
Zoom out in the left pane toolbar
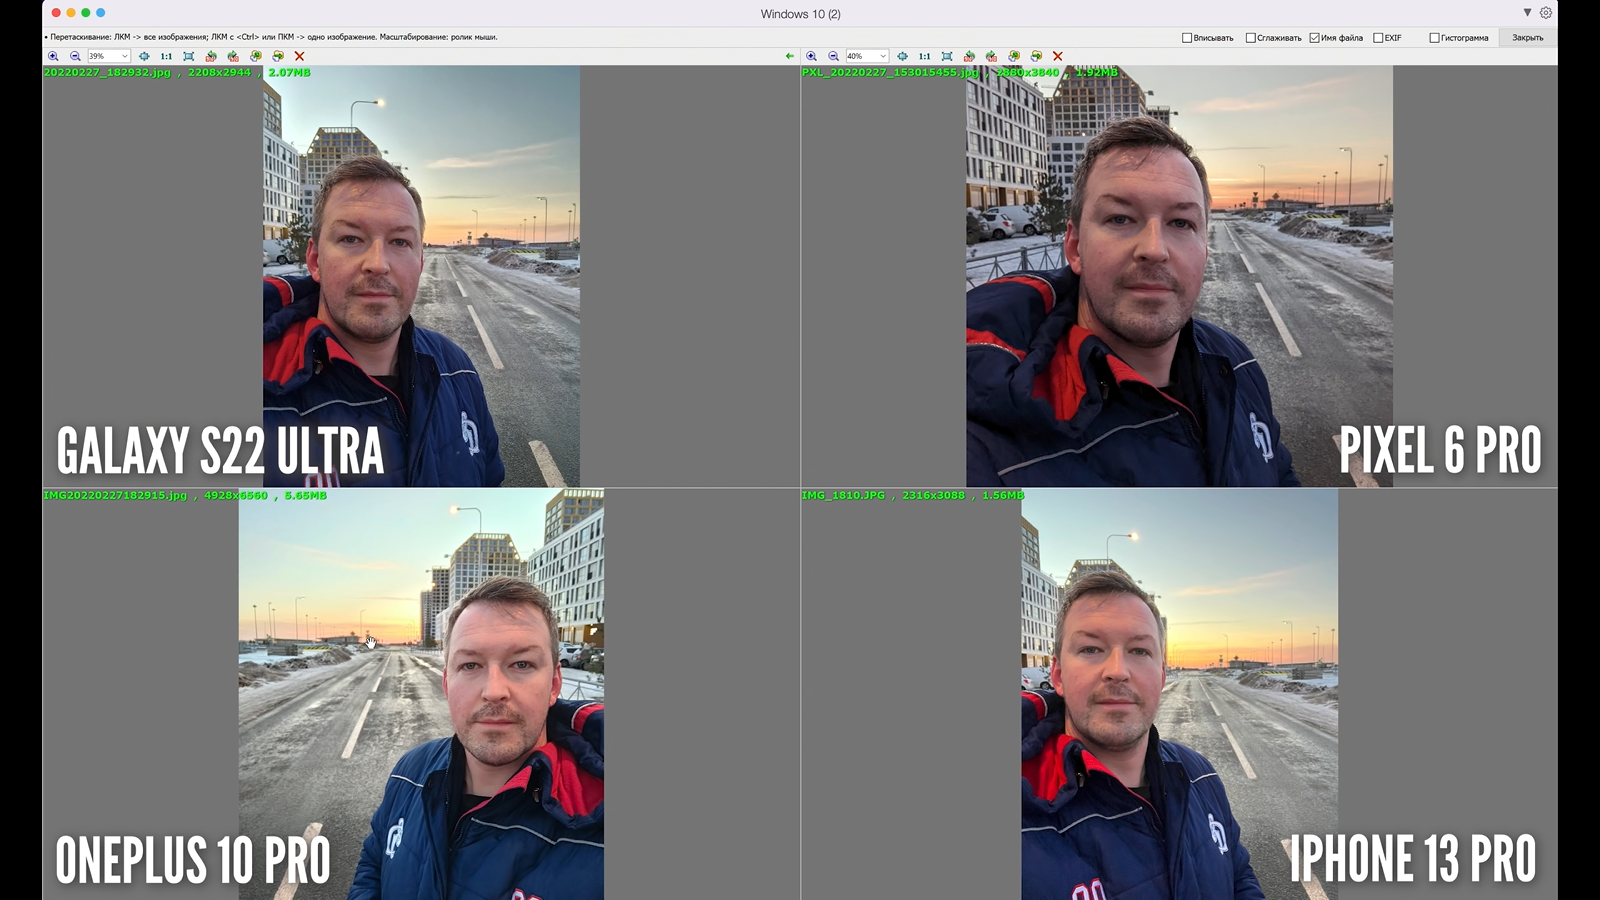pyautogui.click(x=75, y=56)
